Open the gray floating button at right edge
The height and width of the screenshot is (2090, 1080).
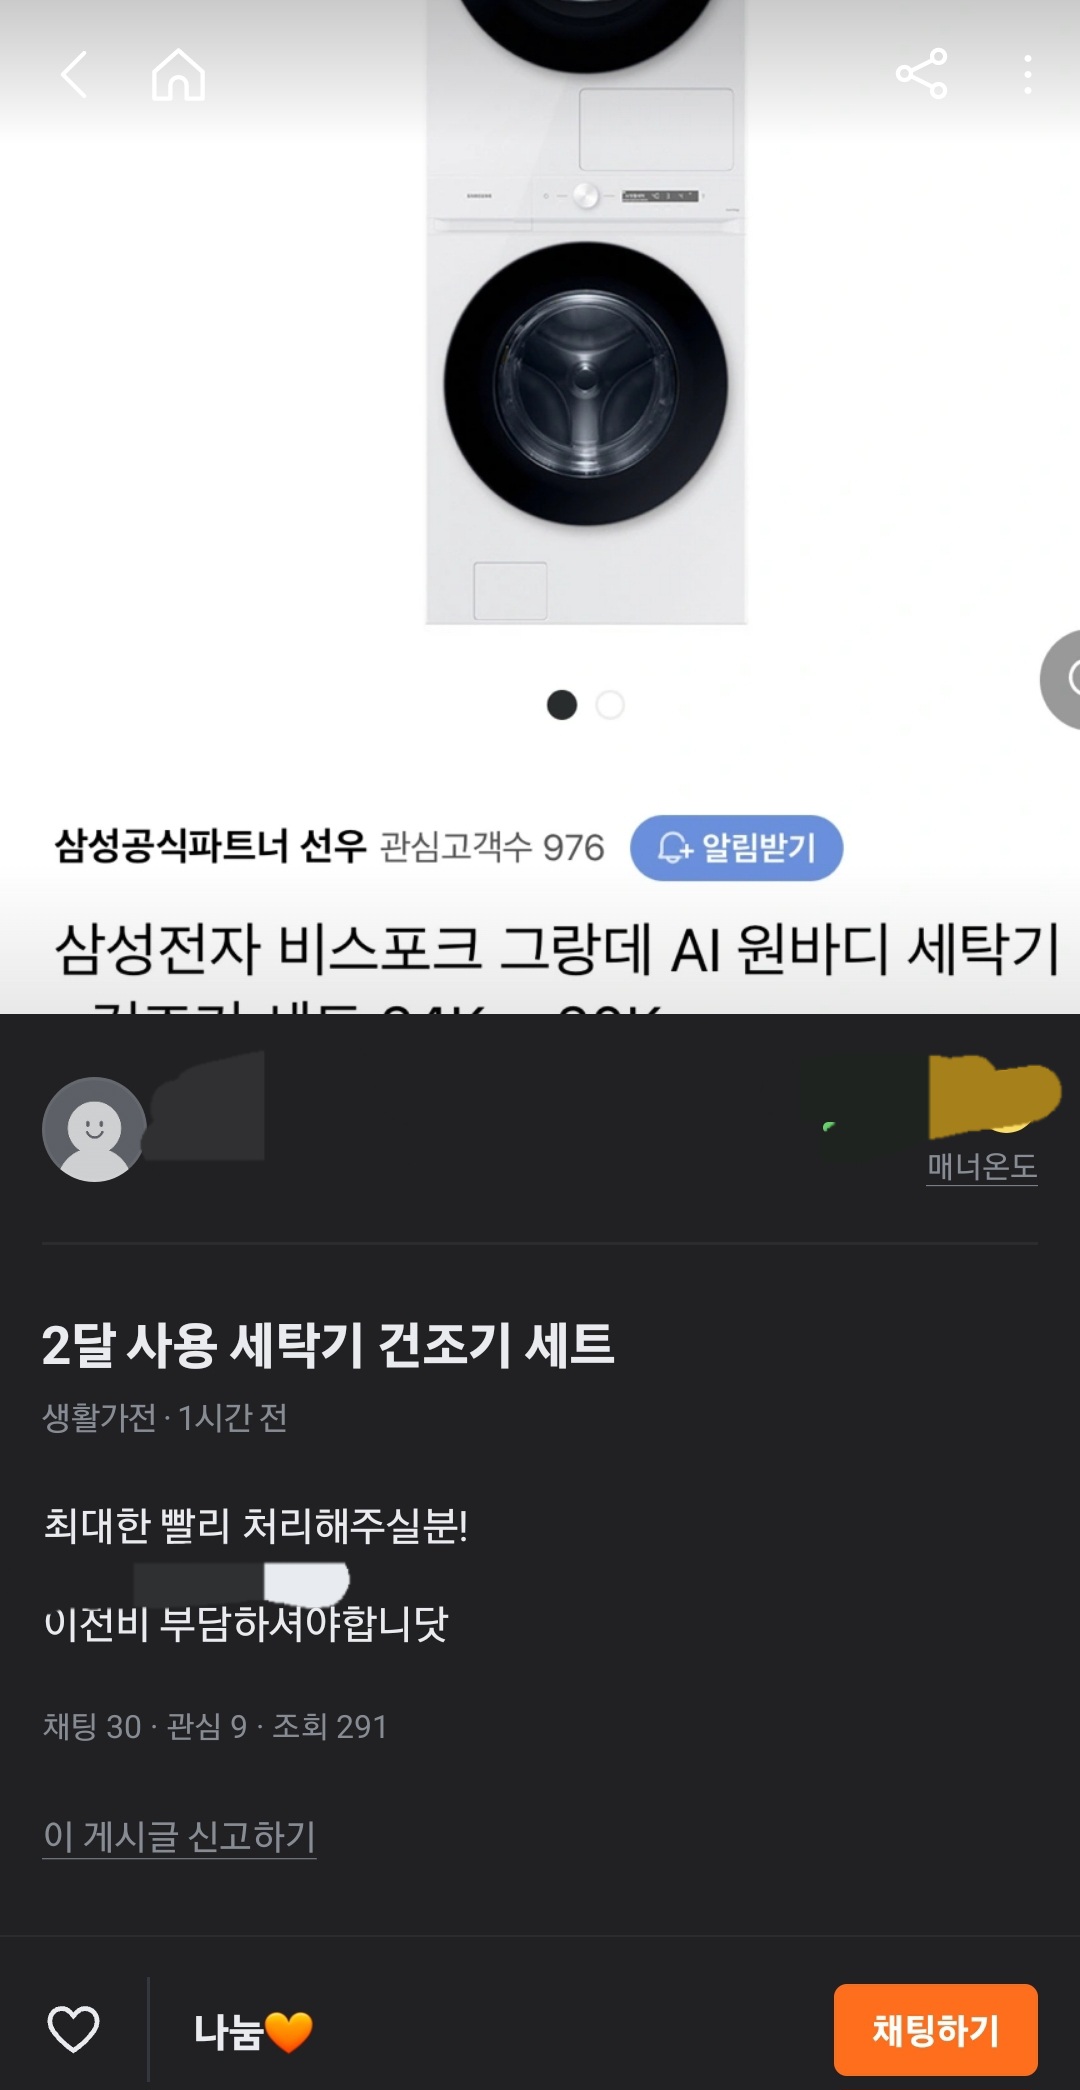pos(1060,679)
